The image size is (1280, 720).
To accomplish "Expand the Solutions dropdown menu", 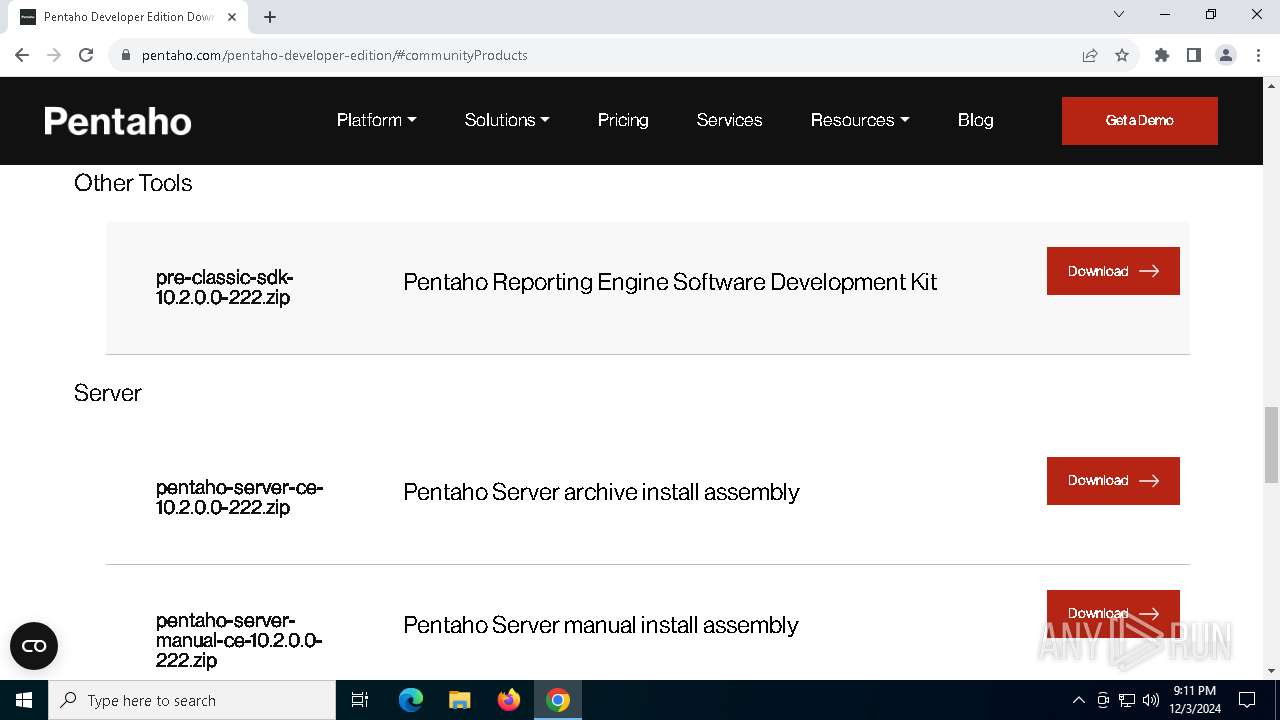I will coord(507,120).
